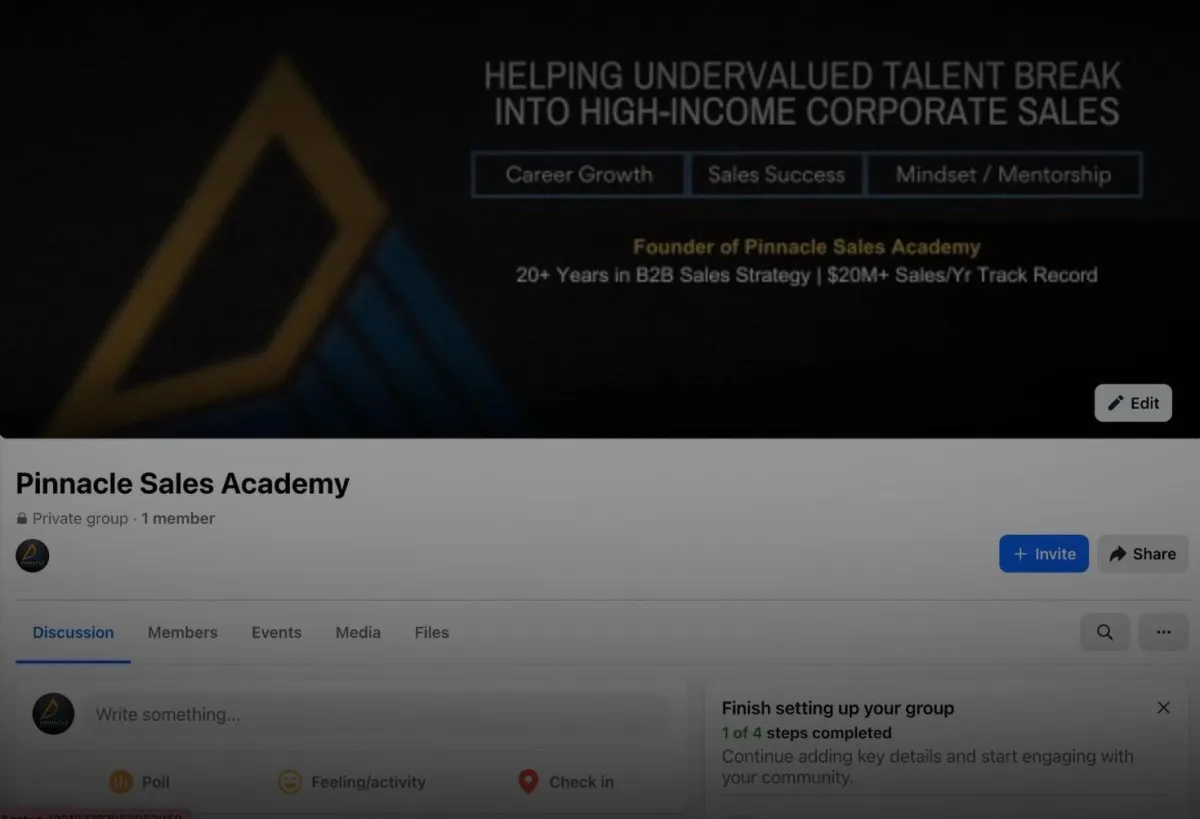Screen dimensions: 1200x819
Task: Switch to the Discussion tab
Action: 73,632
